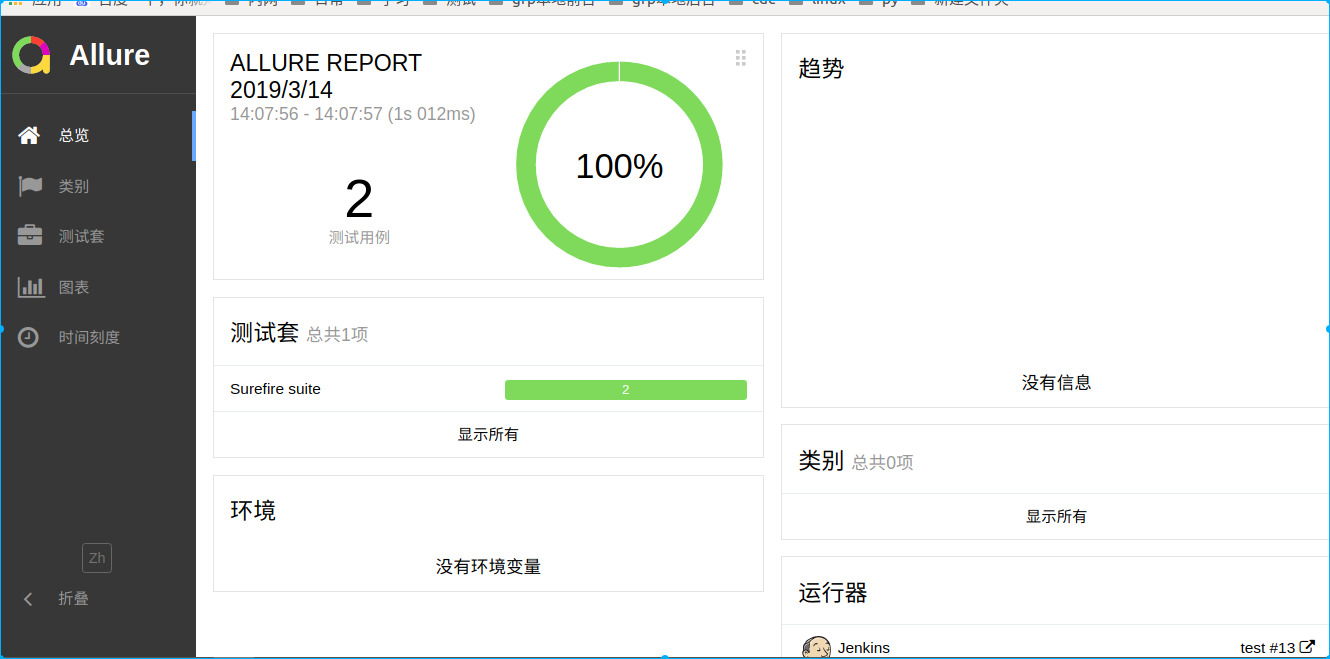Screen dimensions: 1330x659
Task: Click the 100% label in the chart
Action: coord(619,166)
